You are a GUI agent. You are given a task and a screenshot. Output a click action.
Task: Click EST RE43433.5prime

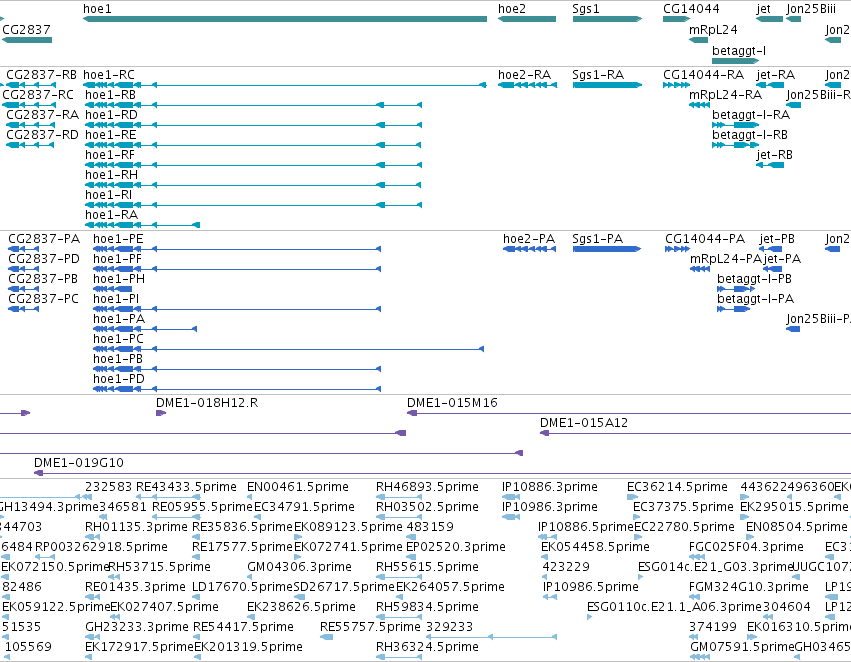point(186,487)
